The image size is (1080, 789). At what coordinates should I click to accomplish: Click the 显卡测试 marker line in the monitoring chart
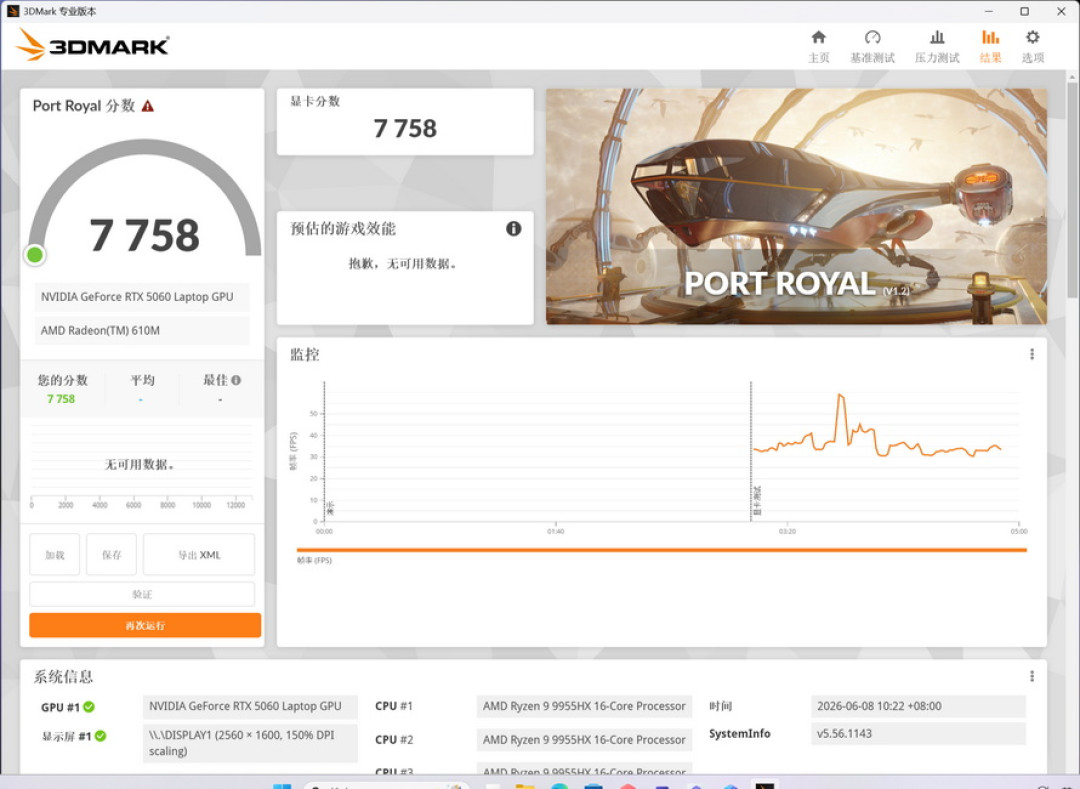(751, 451)
